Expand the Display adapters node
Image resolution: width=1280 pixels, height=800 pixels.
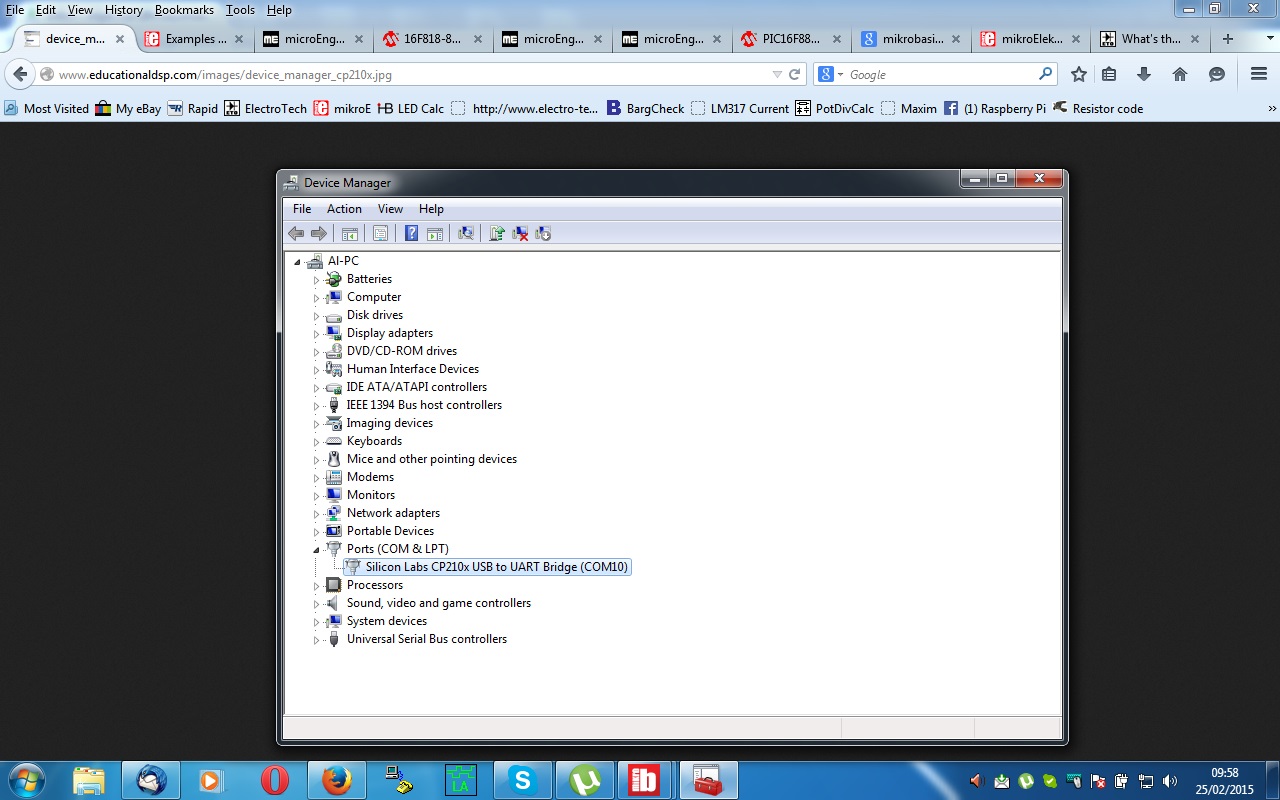pos(316,334)
